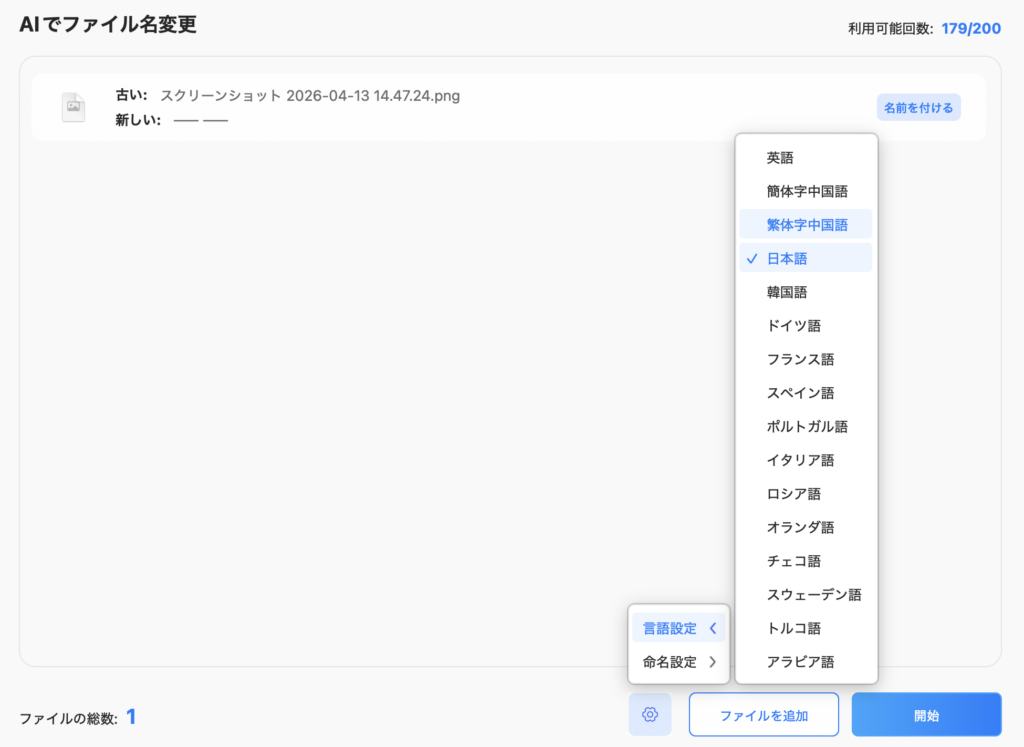Select 繁体字中国語 (Traditional Chinese) language
This screenshot has height=747, width=1024.
point(805,224)
